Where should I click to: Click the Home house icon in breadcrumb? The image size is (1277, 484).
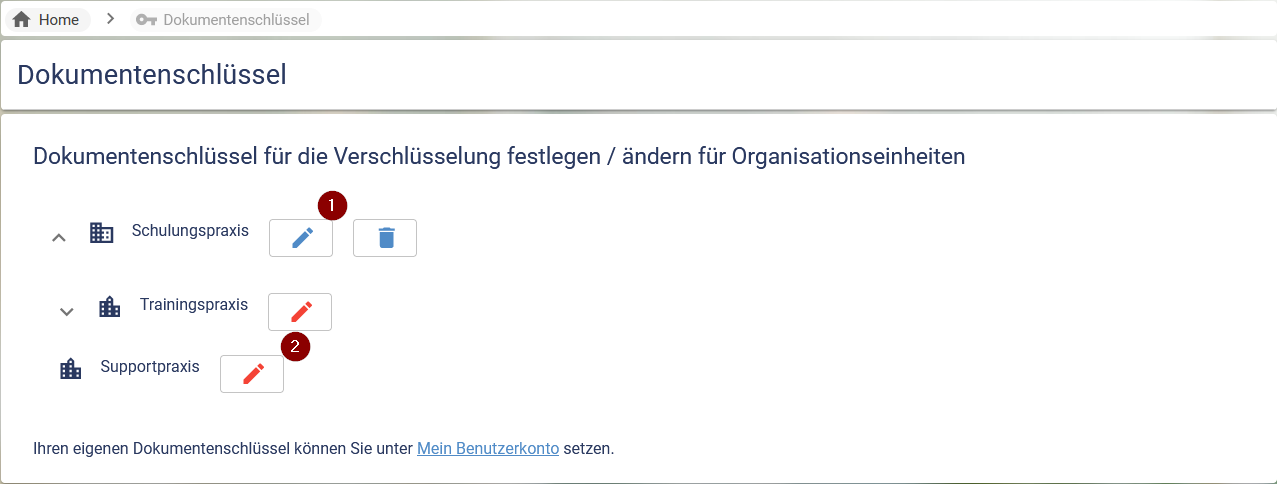[x=22, y=20]
